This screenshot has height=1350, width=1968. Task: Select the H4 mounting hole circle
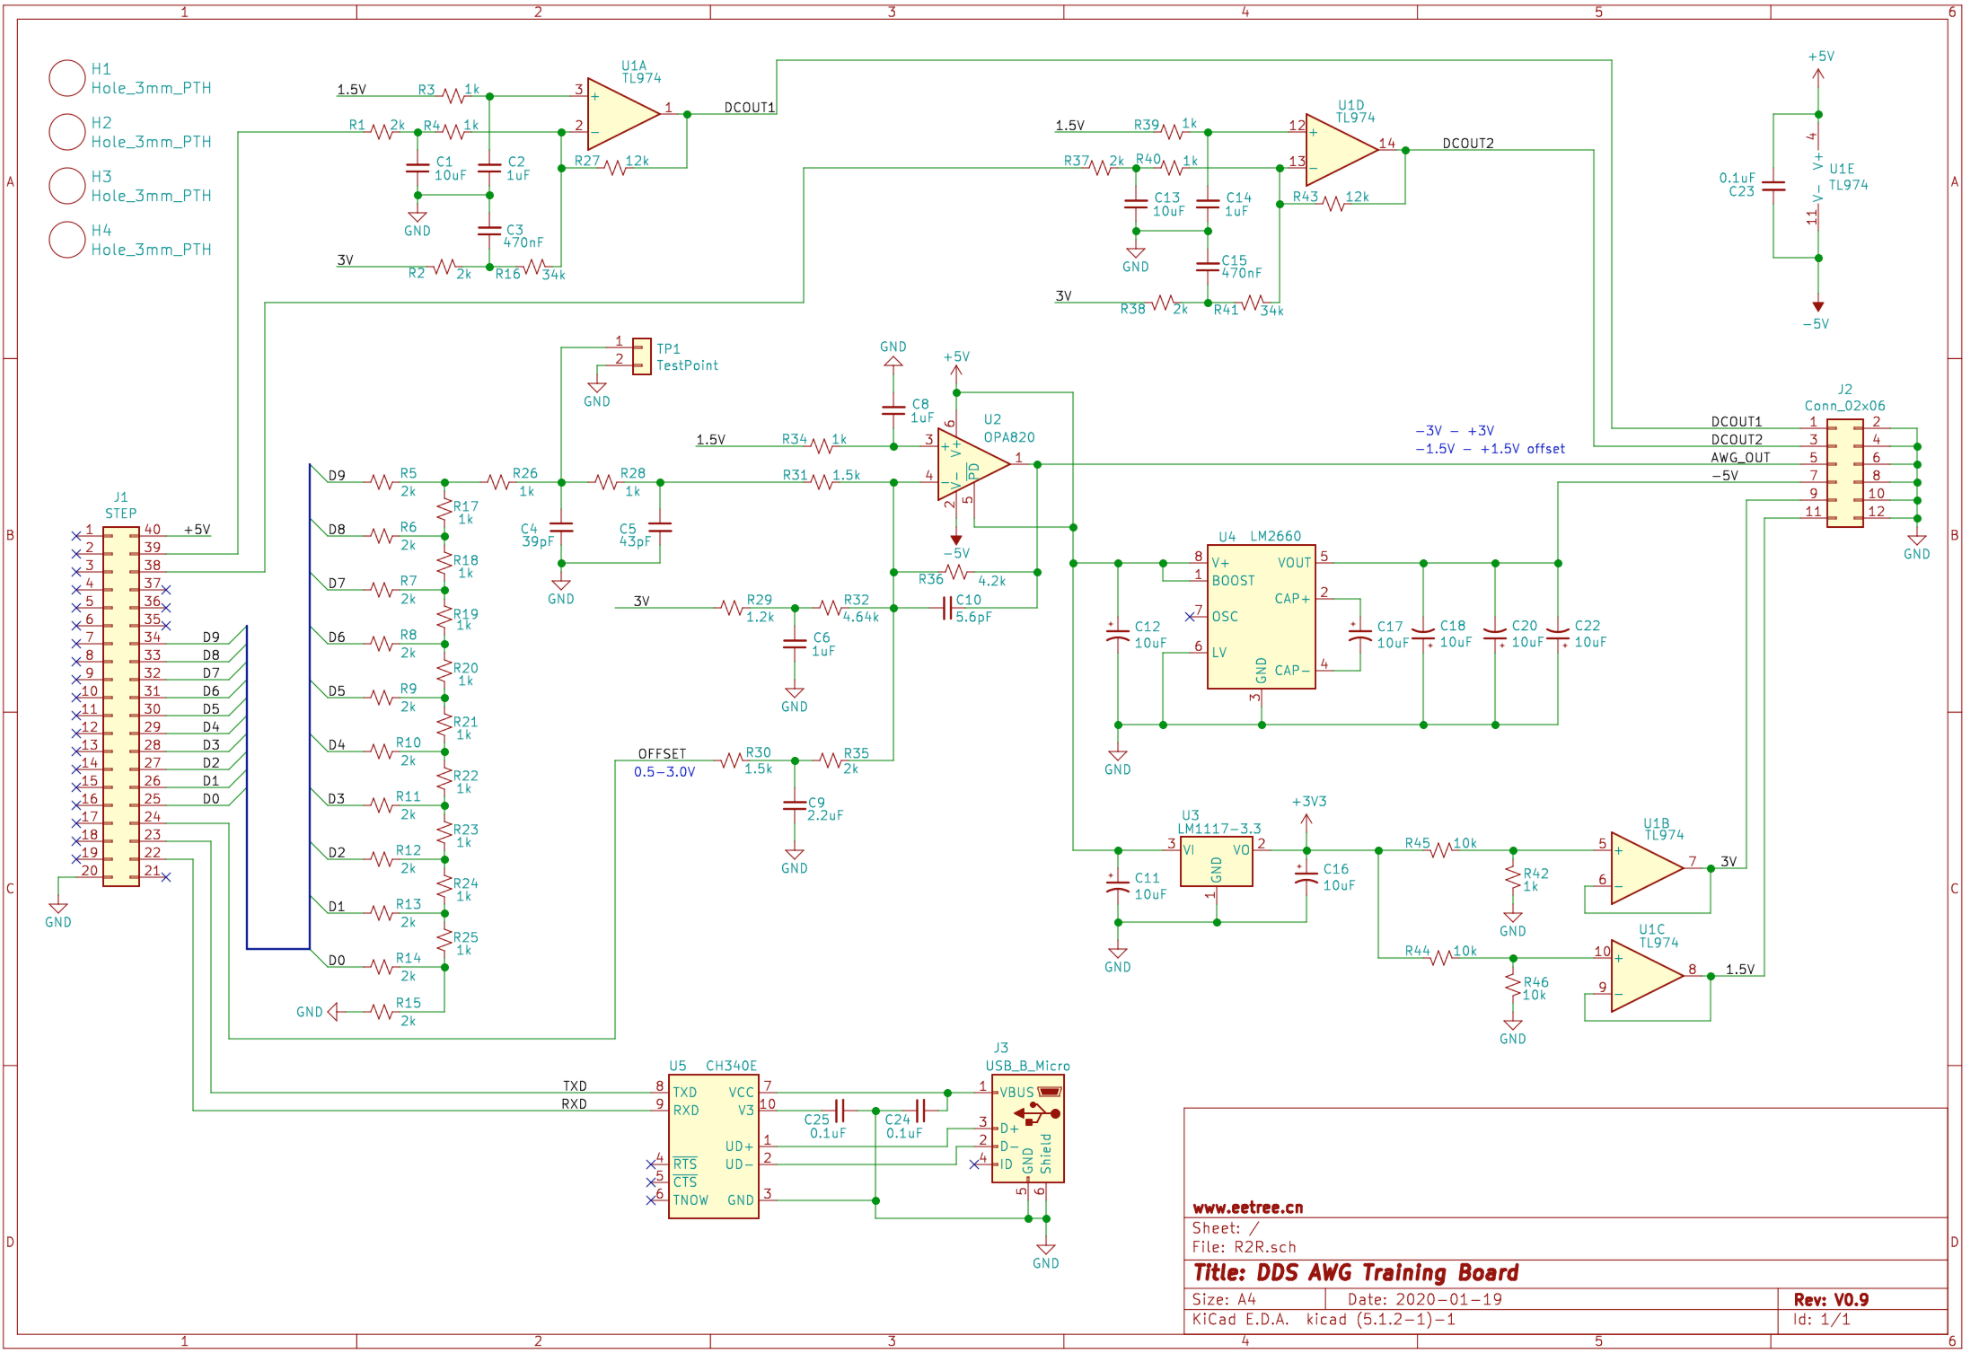67,240
